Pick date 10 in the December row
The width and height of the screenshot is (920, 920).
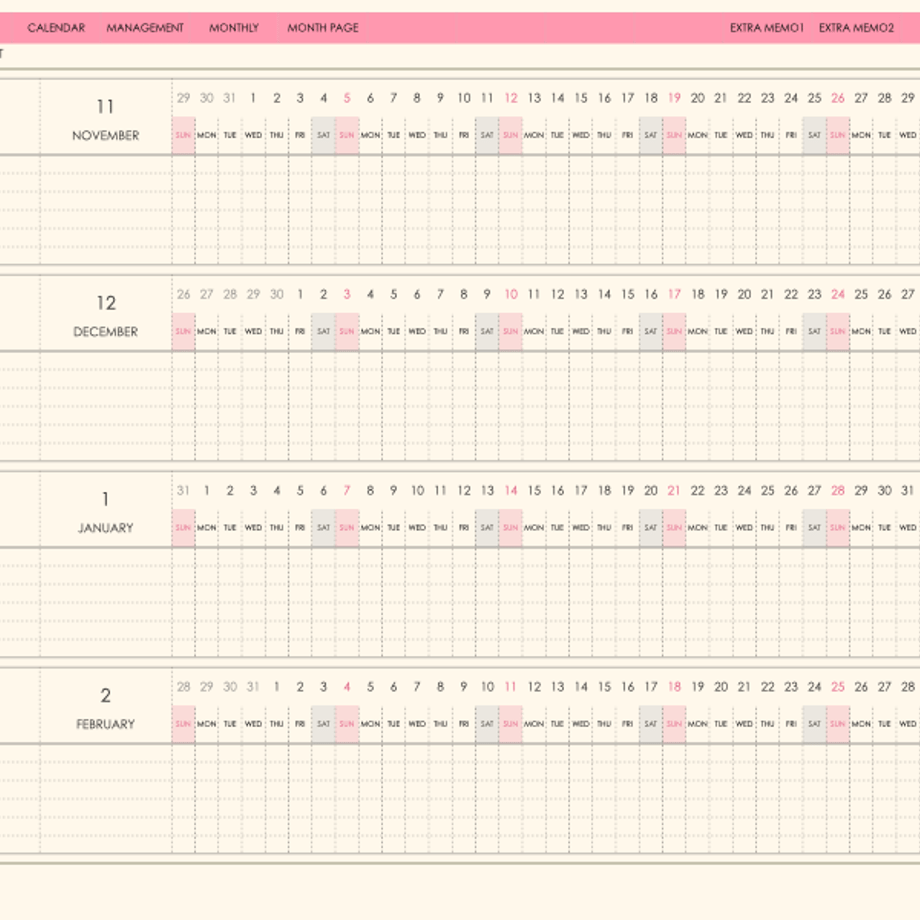(511, 294)
